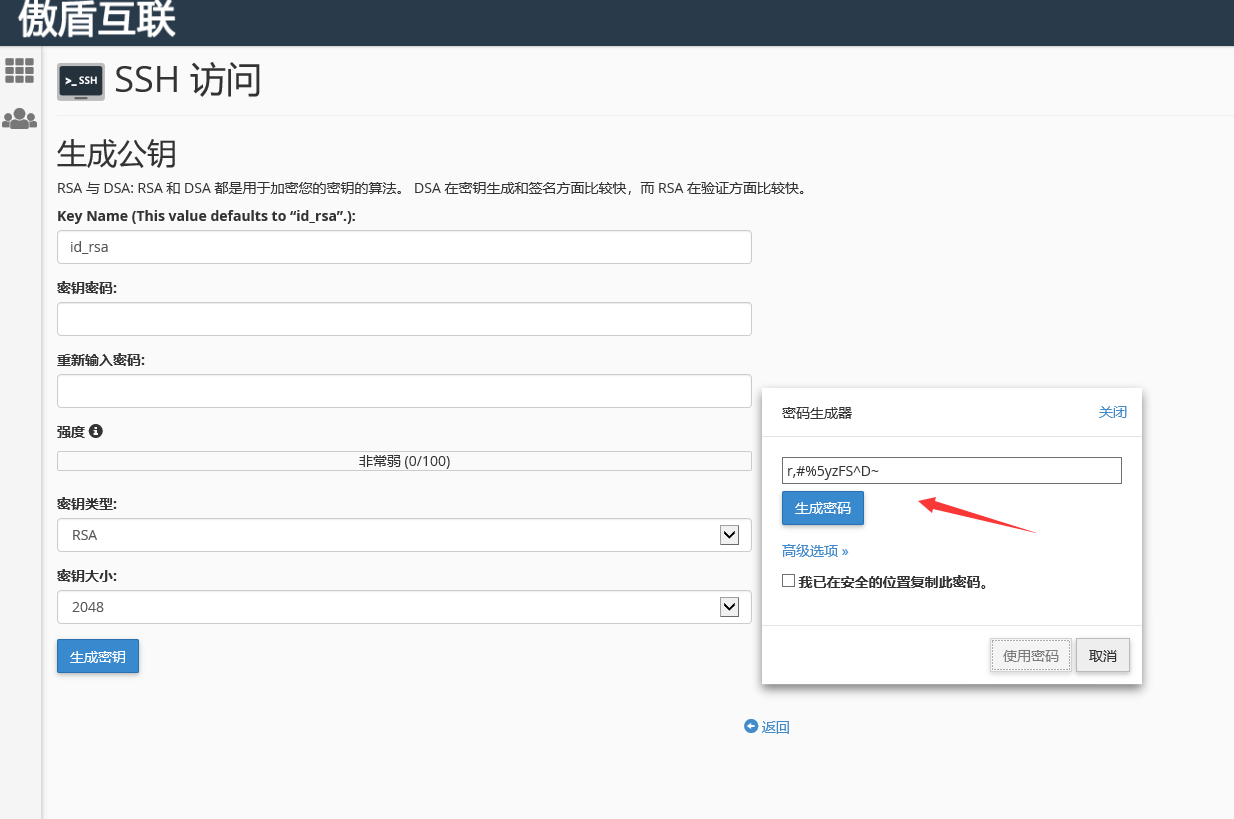
Task: Click the strength info icon
Action: (x=96, y=431)
